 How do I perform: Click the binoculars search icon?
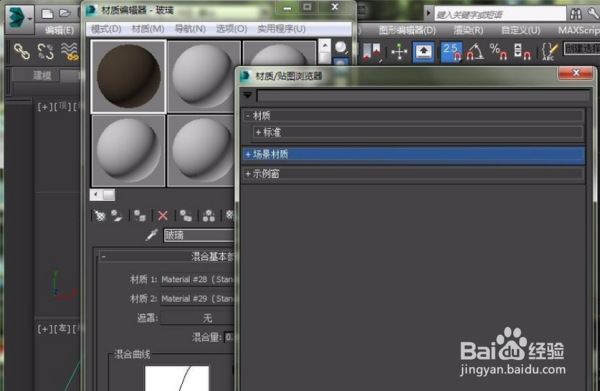(x=576, y=14)
